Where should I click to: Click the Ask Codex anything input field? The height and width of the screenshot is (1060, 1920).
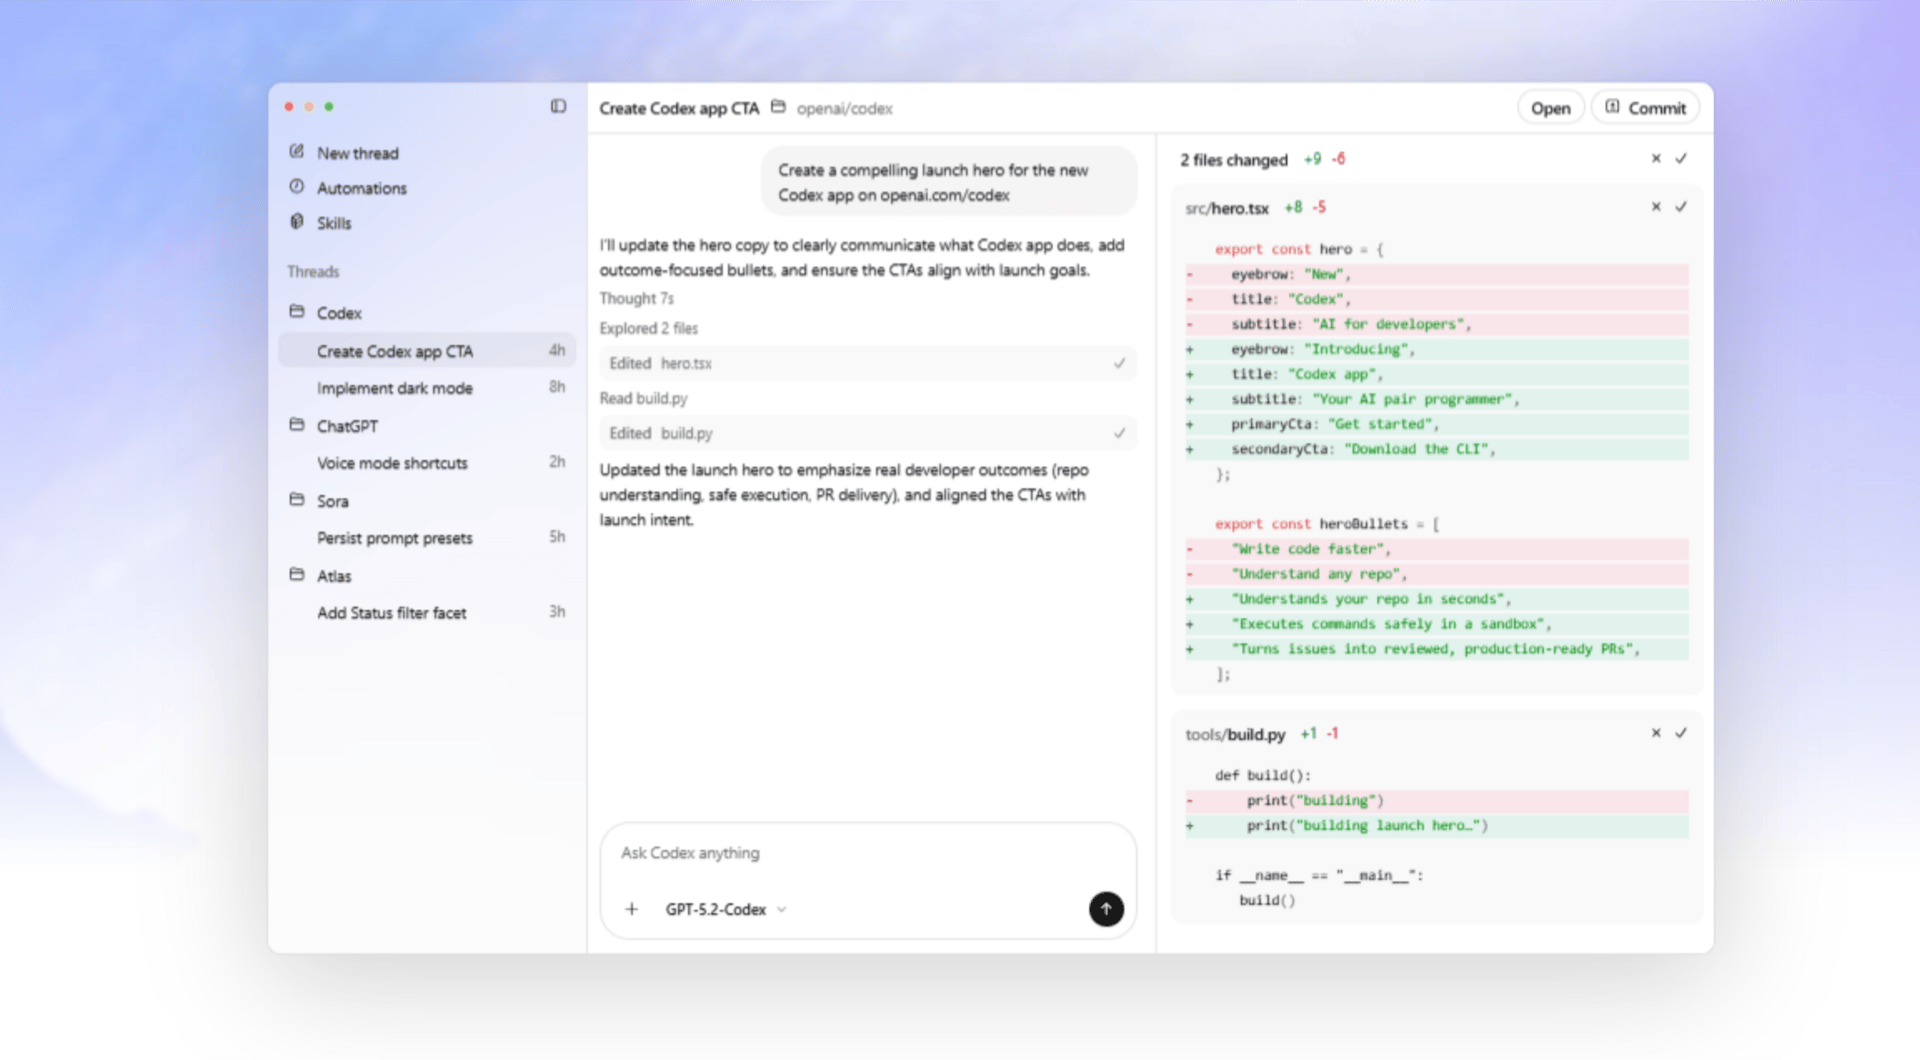[868, 853]
